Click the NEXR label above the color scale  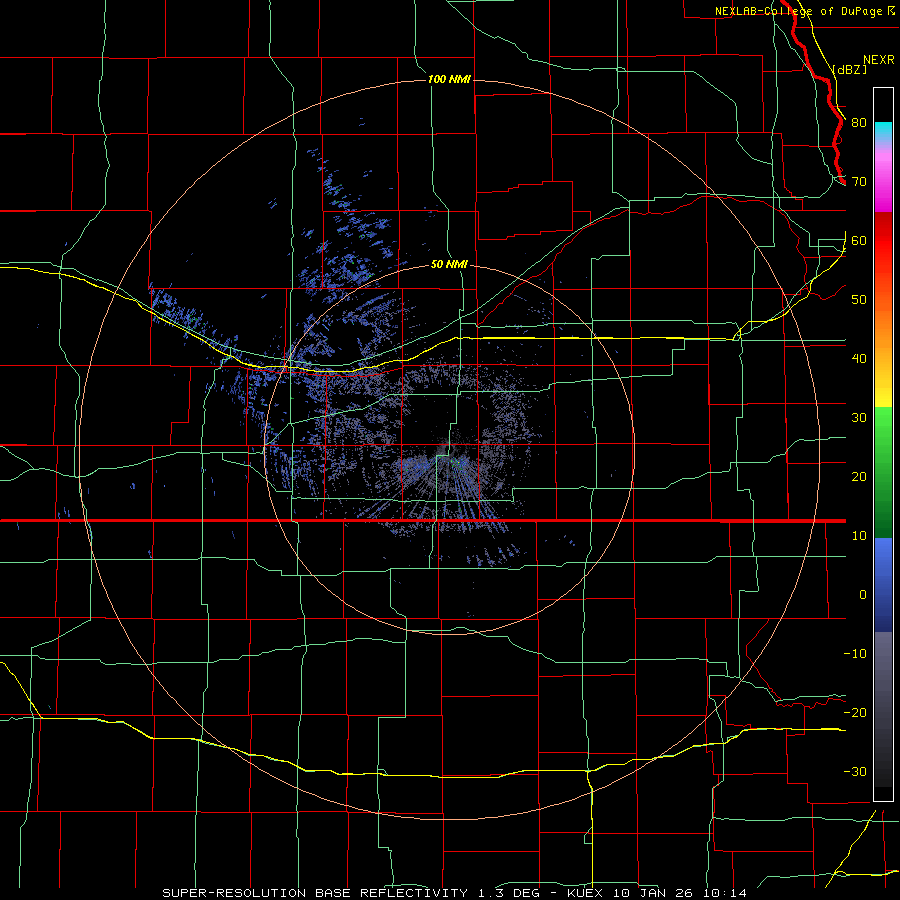[x=879, y=60]
